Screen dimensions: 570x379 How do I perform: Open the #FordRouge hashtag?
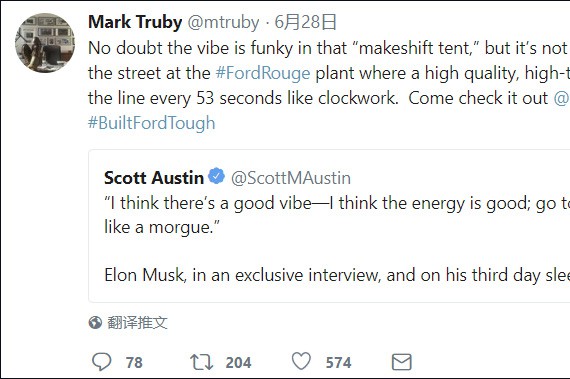click(x=262, y=73)
